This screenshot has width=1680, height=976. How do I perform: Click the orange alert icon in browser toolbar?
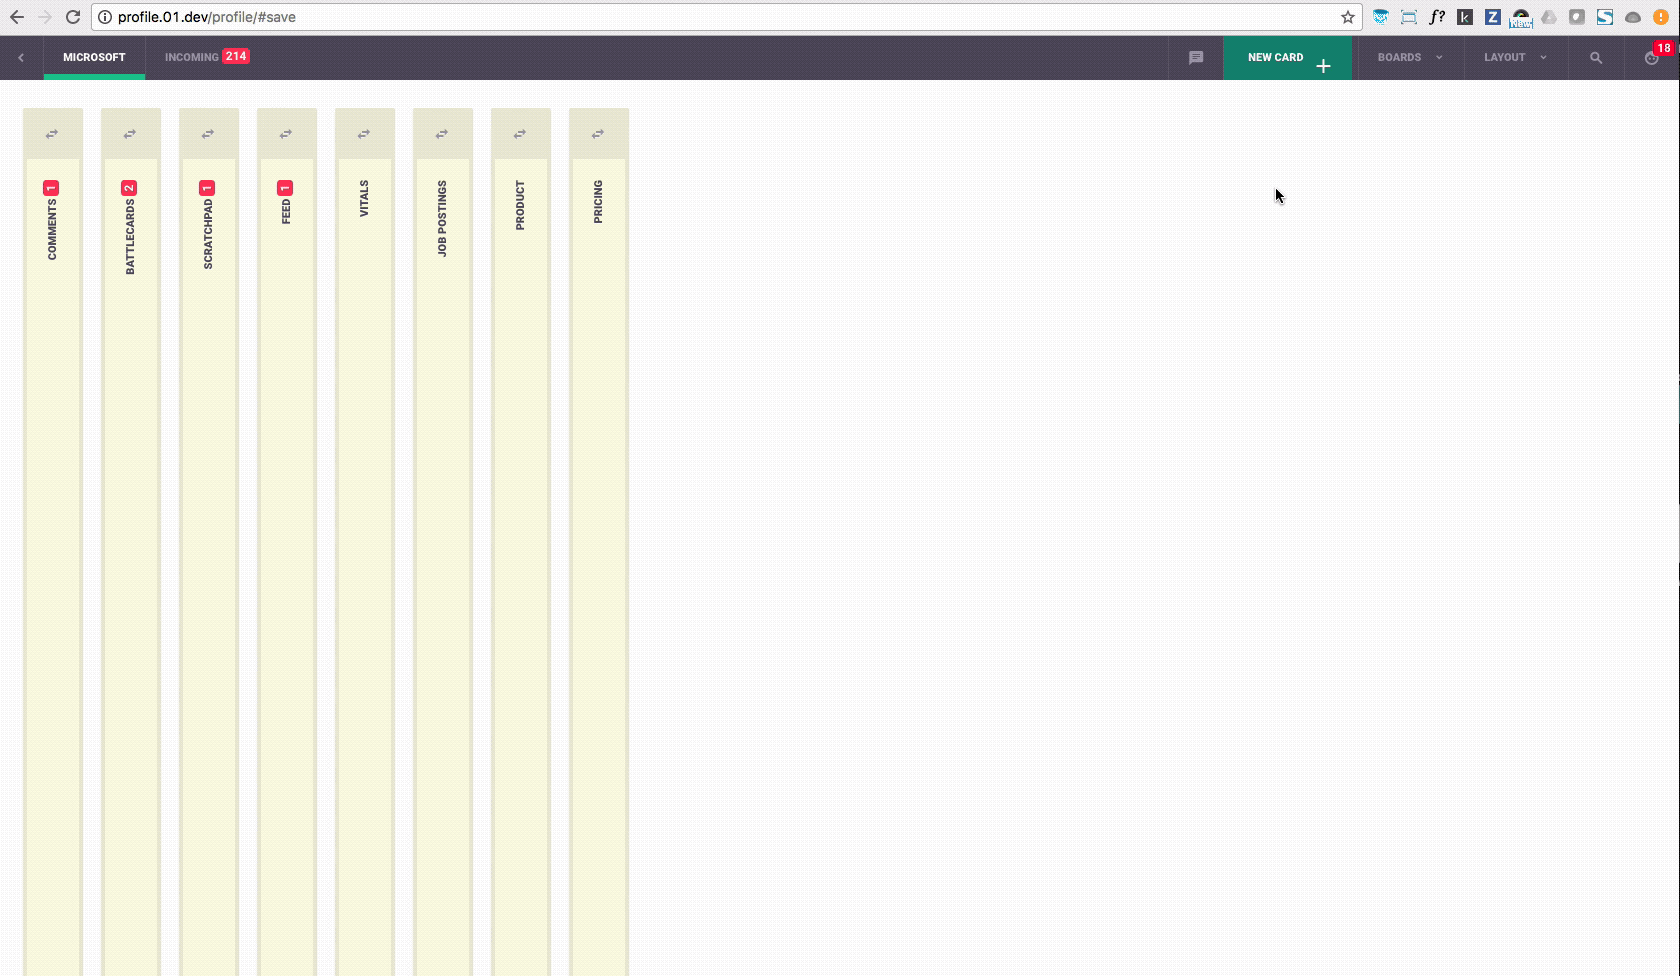tap(1661, 17)
